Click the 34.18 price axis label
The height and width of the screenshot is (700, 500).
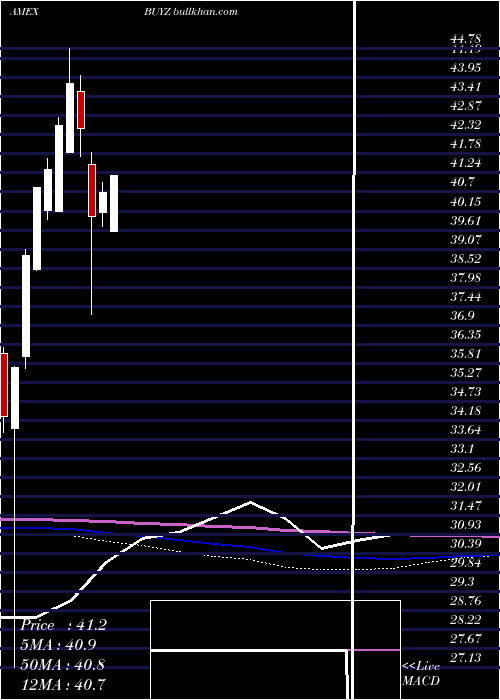click(x=465, y=411)
